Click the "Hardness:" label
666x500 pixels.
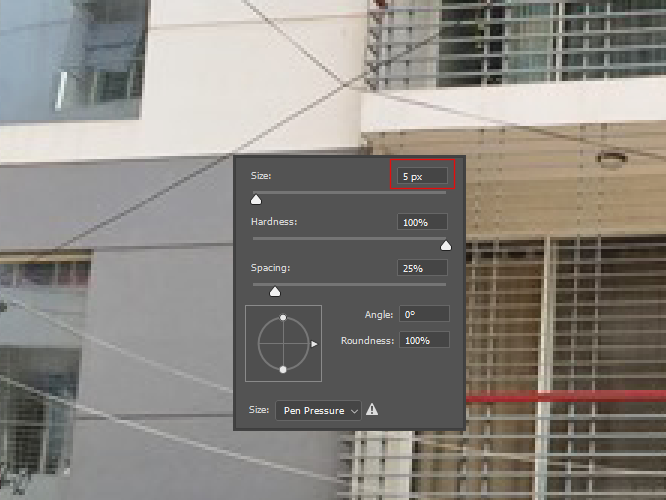click(274, 222)
